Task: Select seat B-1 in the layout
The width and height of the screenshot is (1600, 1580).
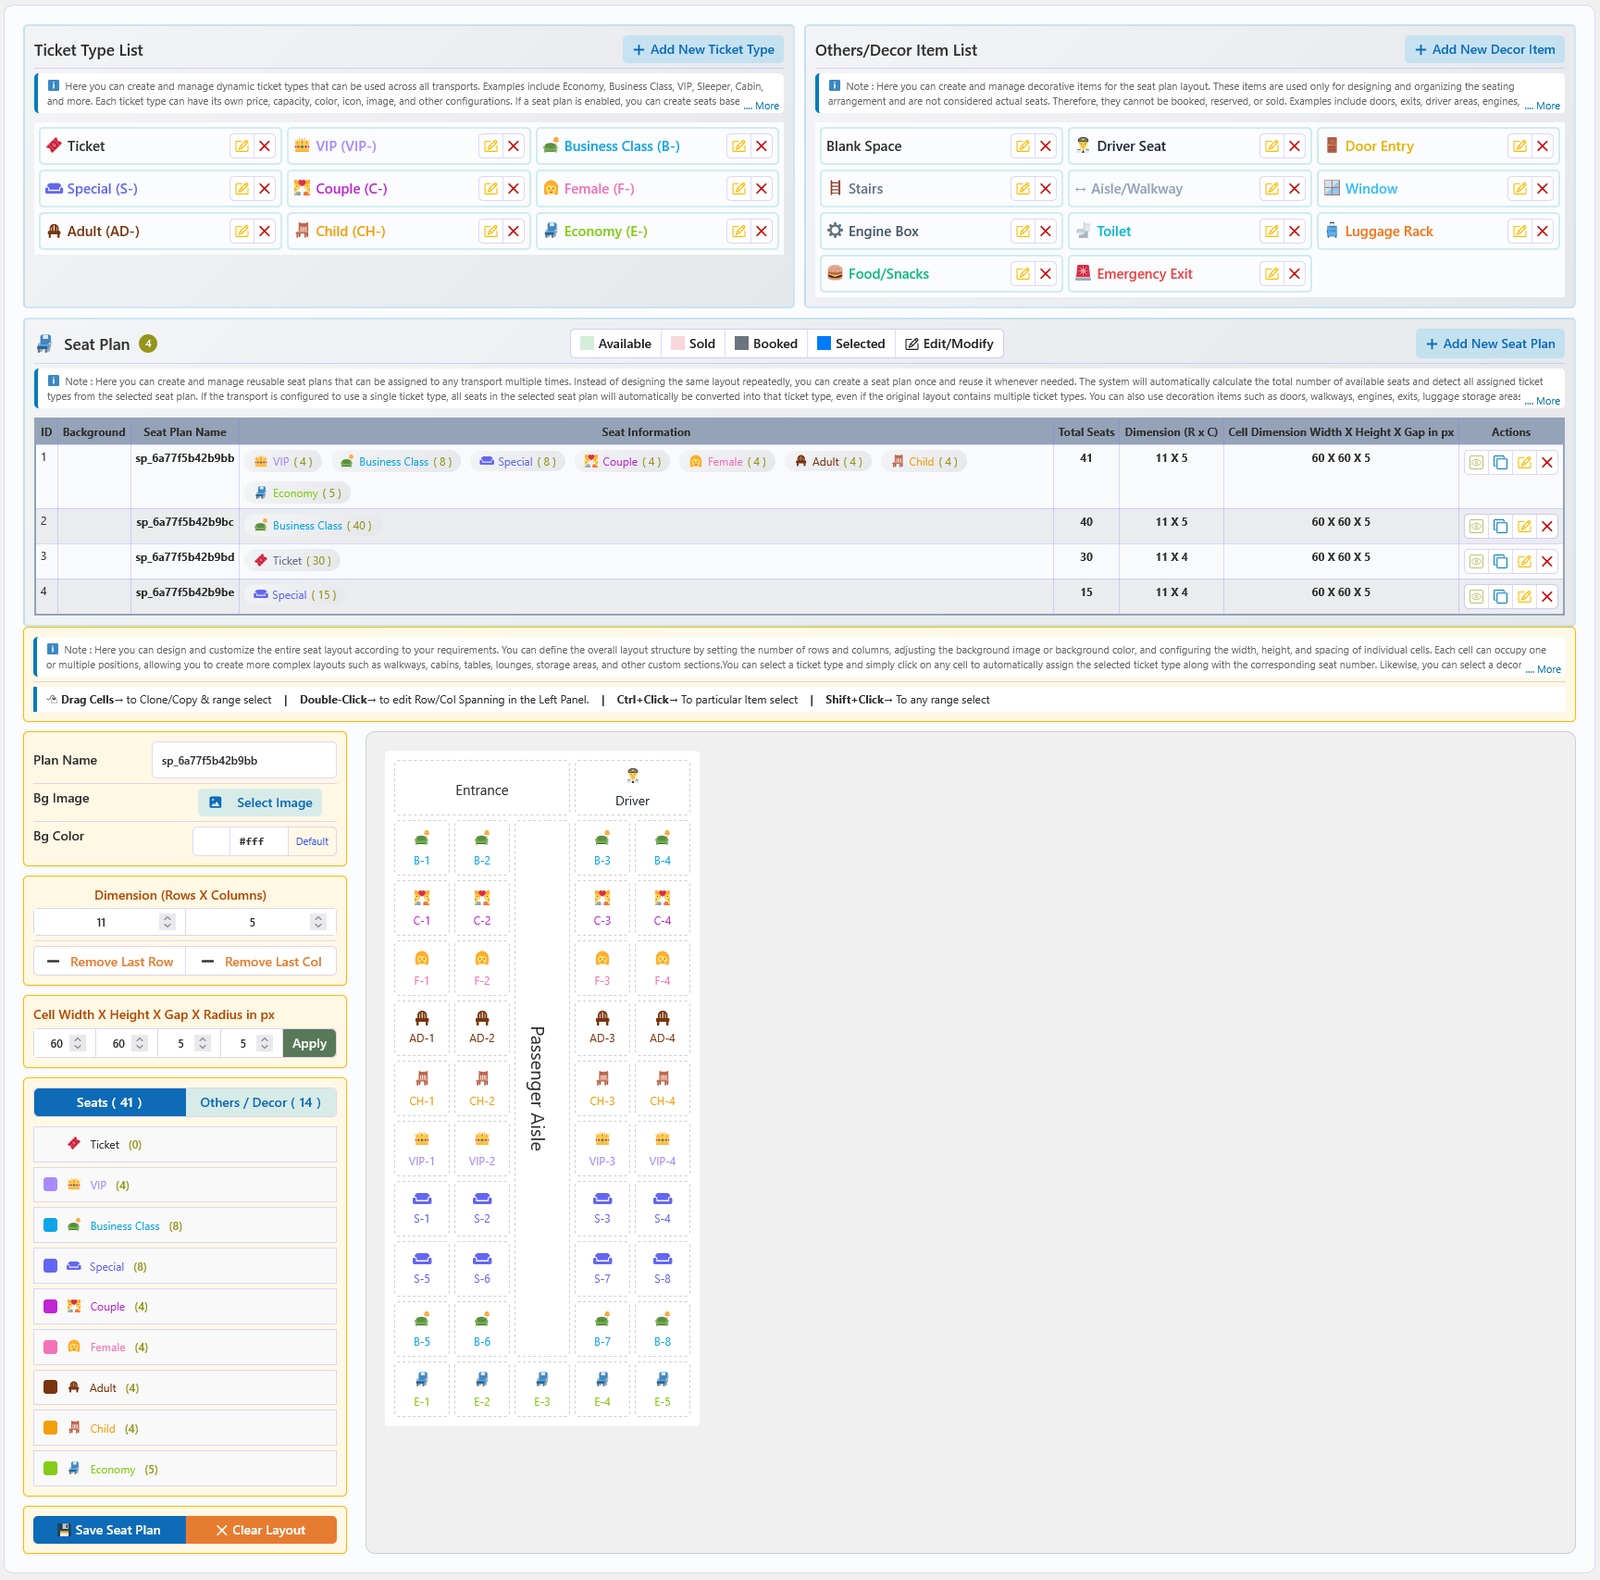Action: point(422,847)
